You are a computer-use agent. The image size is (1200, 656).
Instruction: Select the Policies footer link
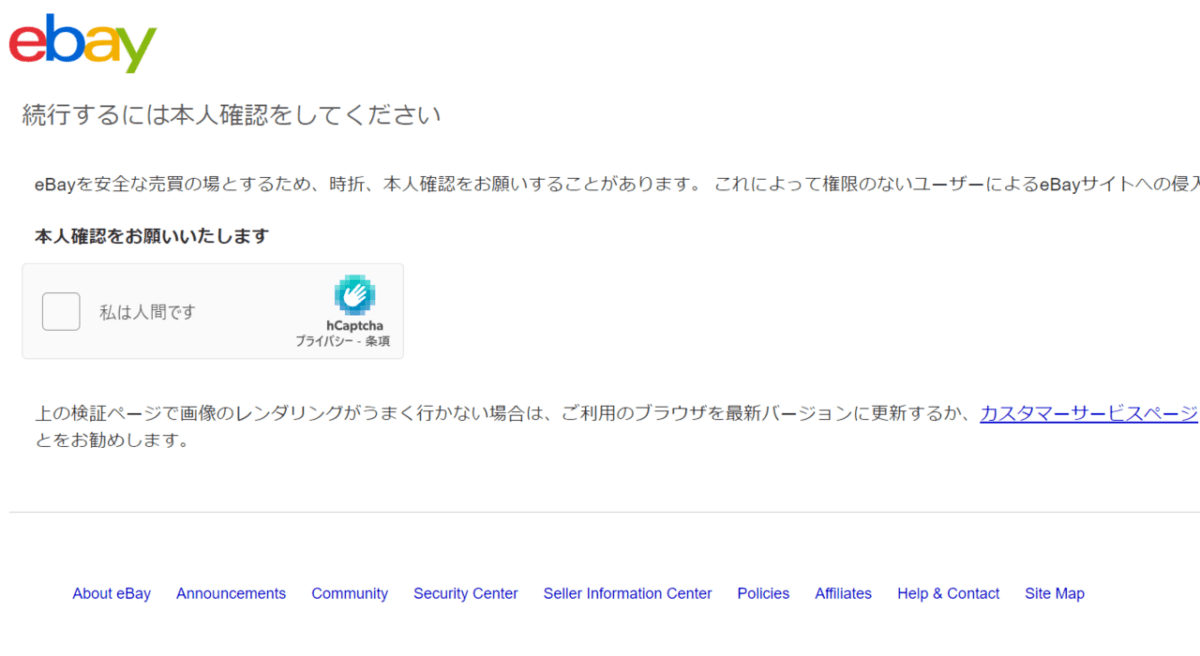[x=763, y=593]
